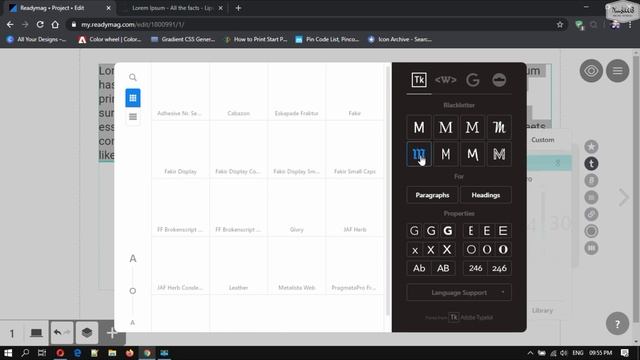Screen dimensions: 640x360
Task: Toggle high contrast O property
Action: pos(503,249)
